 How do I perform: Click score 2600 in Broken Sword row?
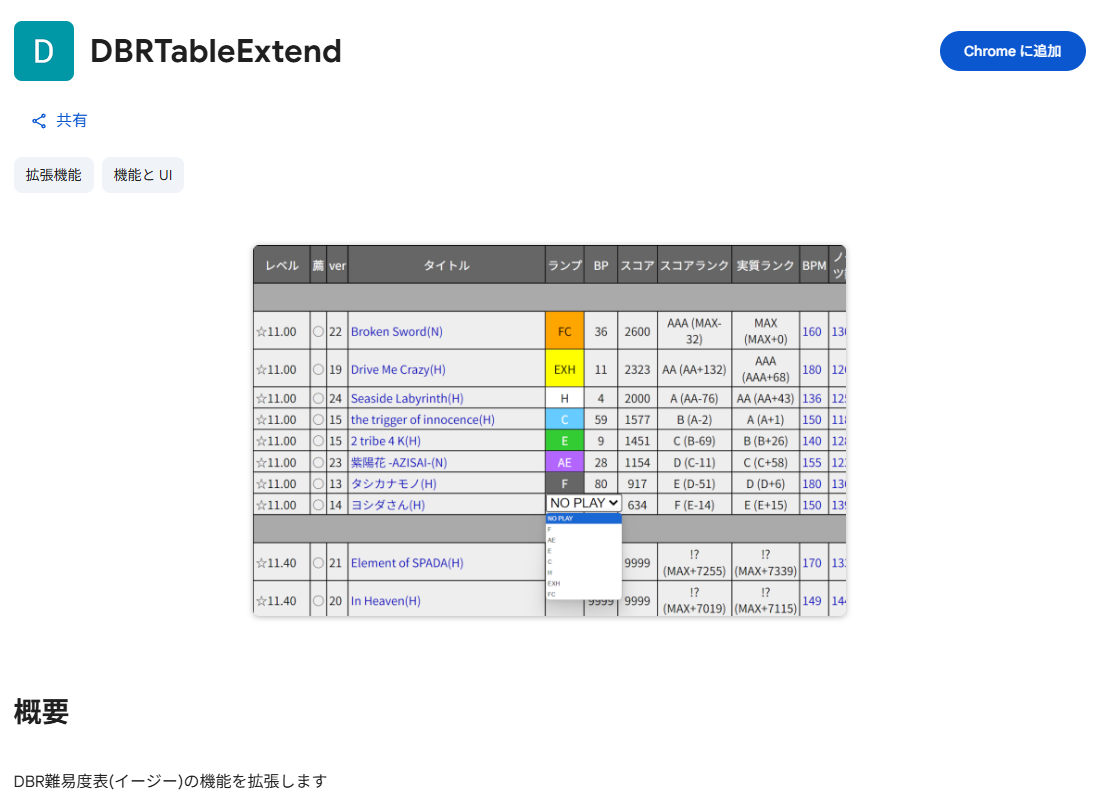pos(637,331)
